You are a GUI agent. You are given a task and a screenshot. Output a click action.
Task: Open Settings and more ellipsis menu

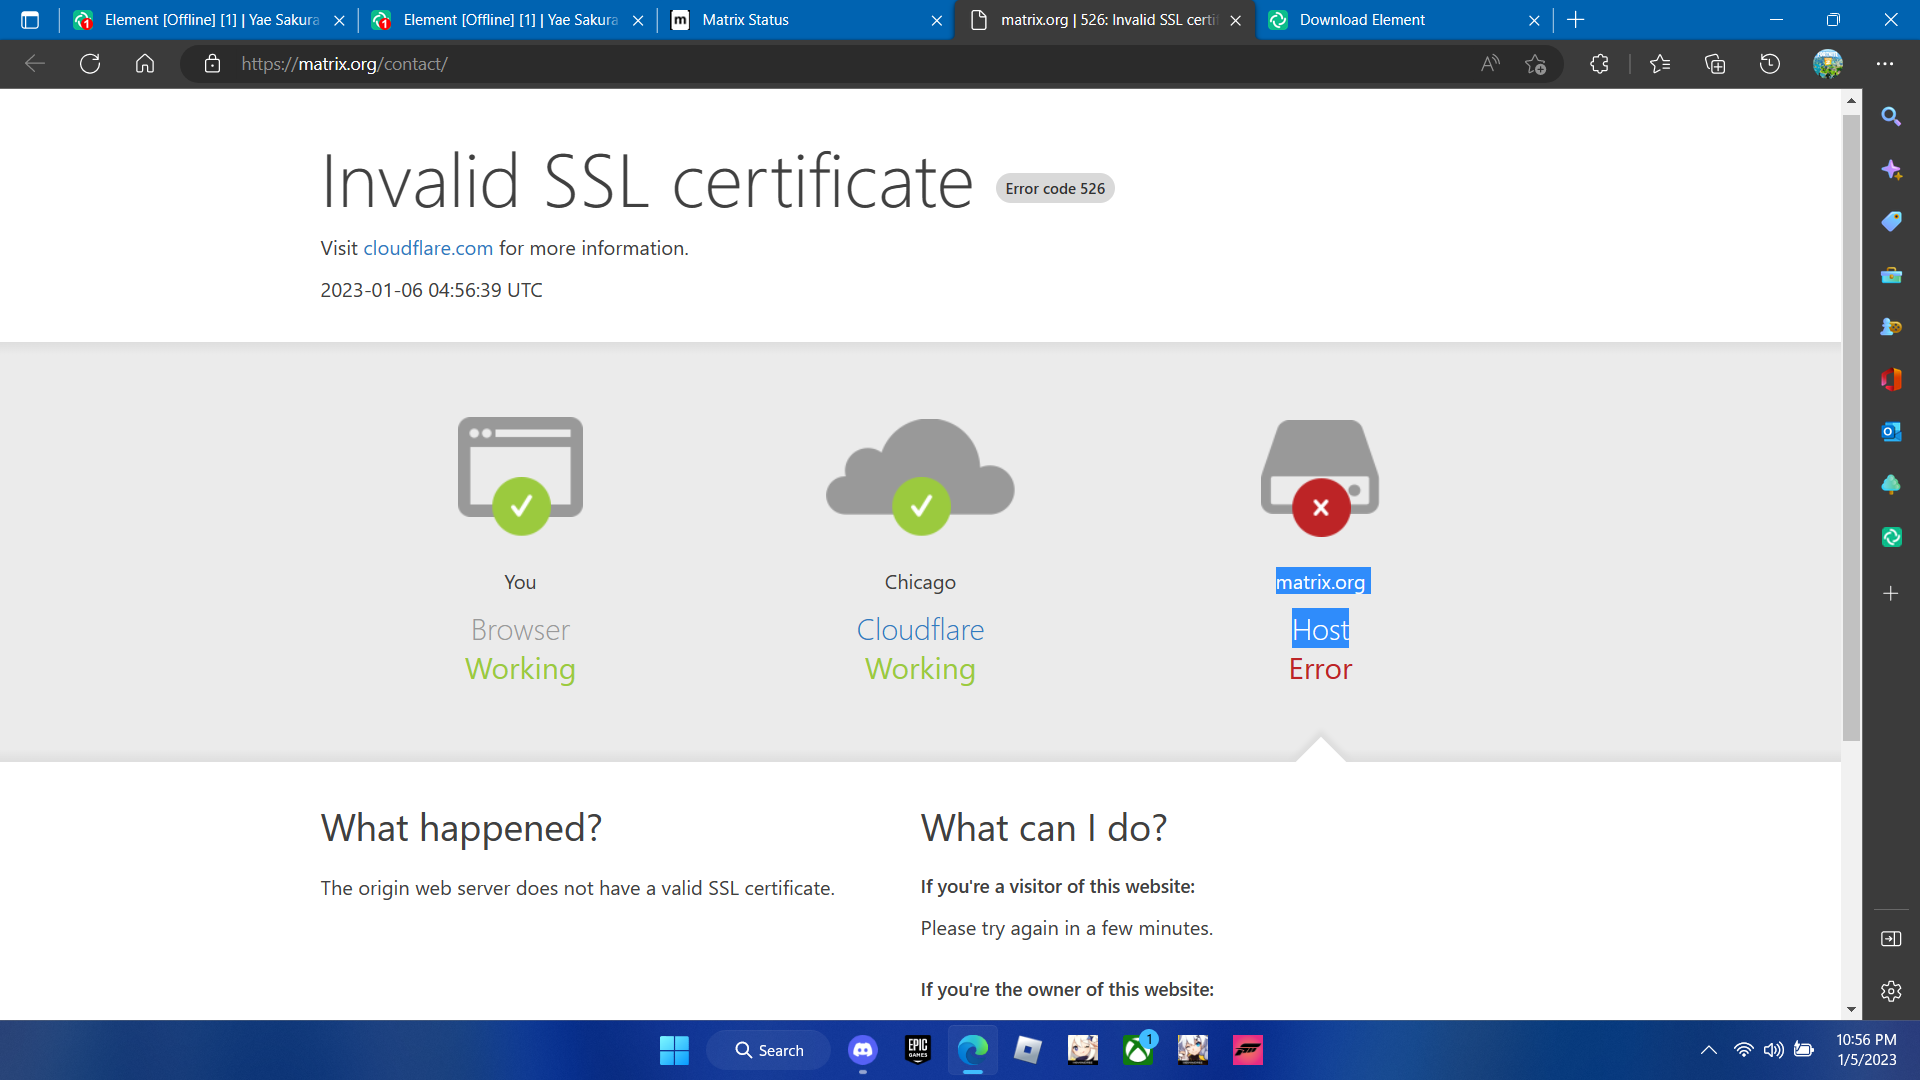pos(1885,64)
